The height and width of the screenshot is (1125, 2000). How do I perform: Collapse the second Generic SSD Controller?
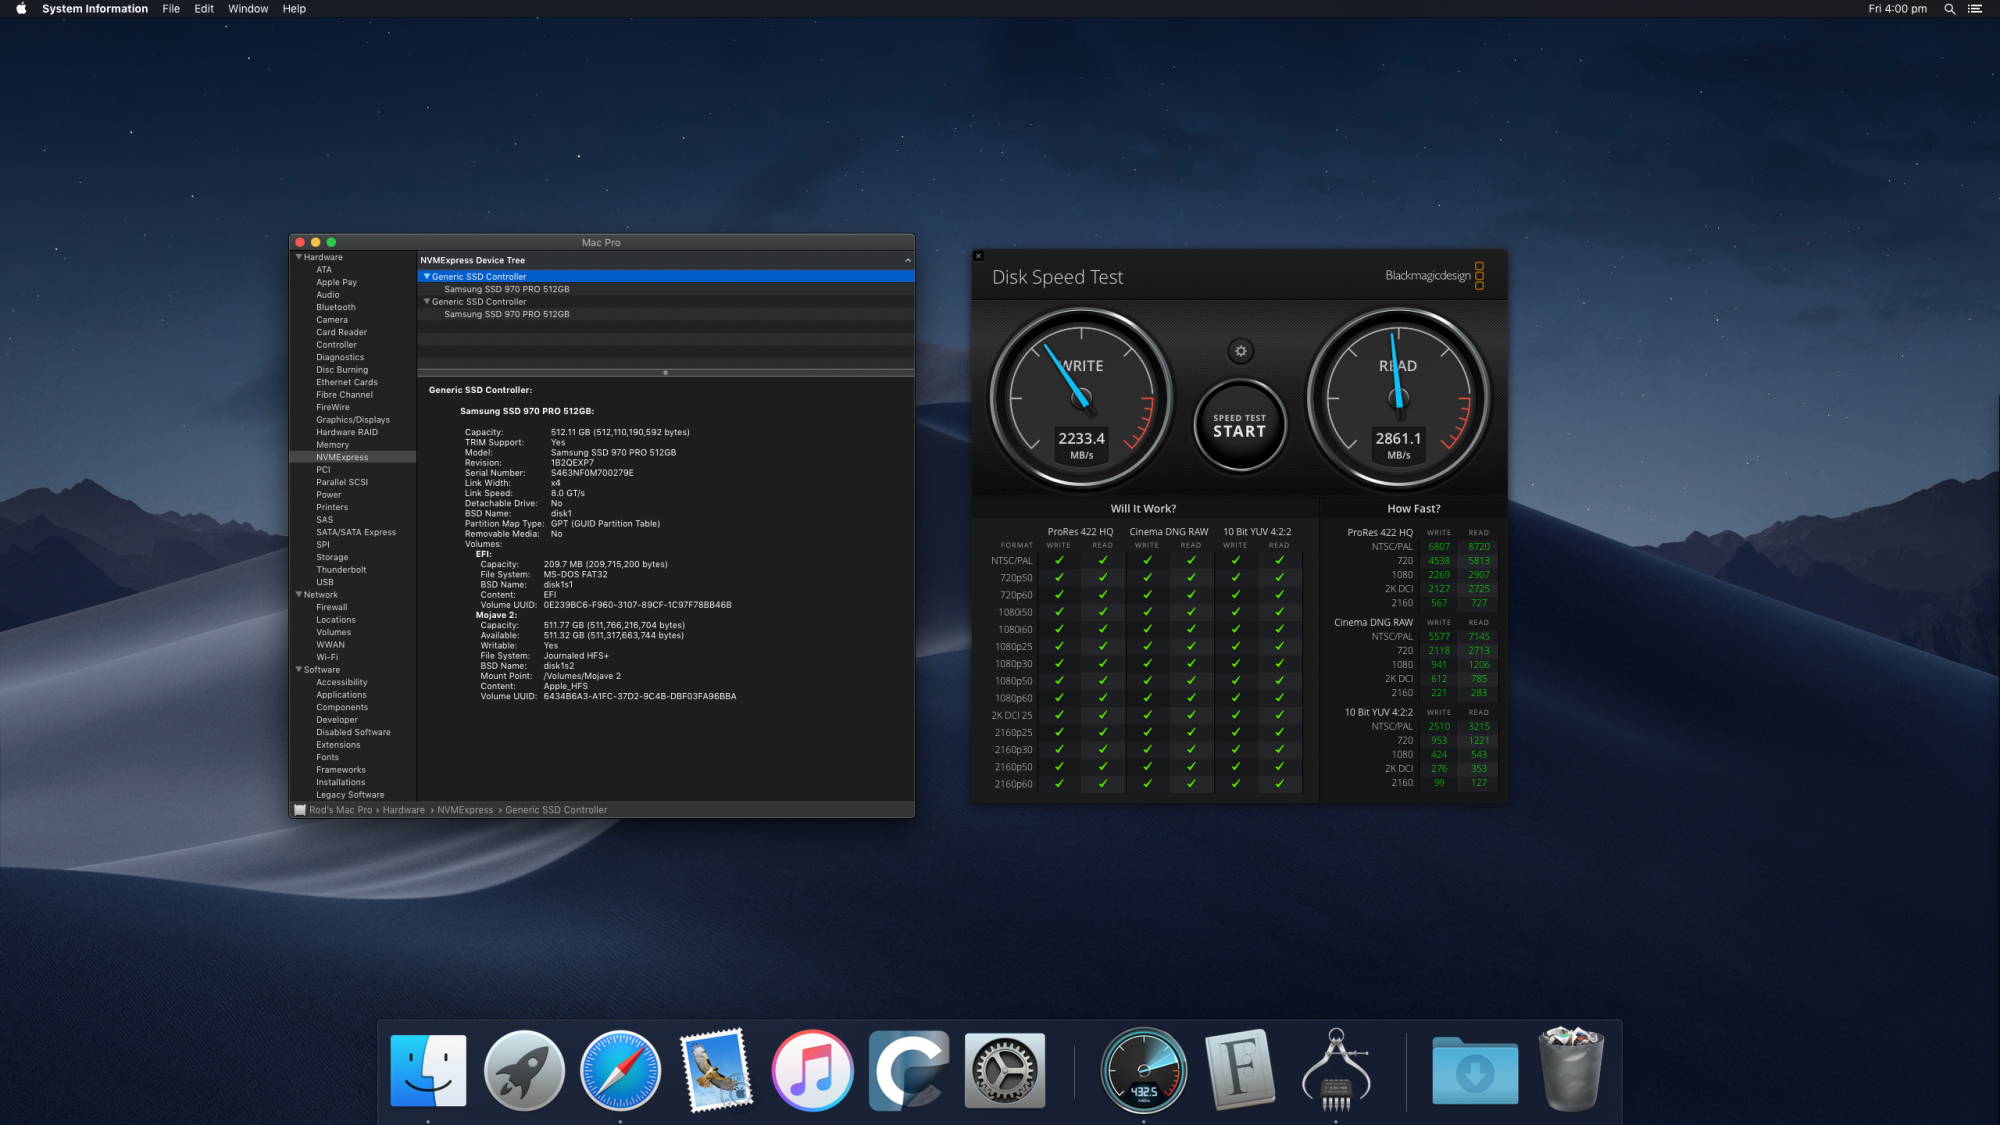click(427, 301)
